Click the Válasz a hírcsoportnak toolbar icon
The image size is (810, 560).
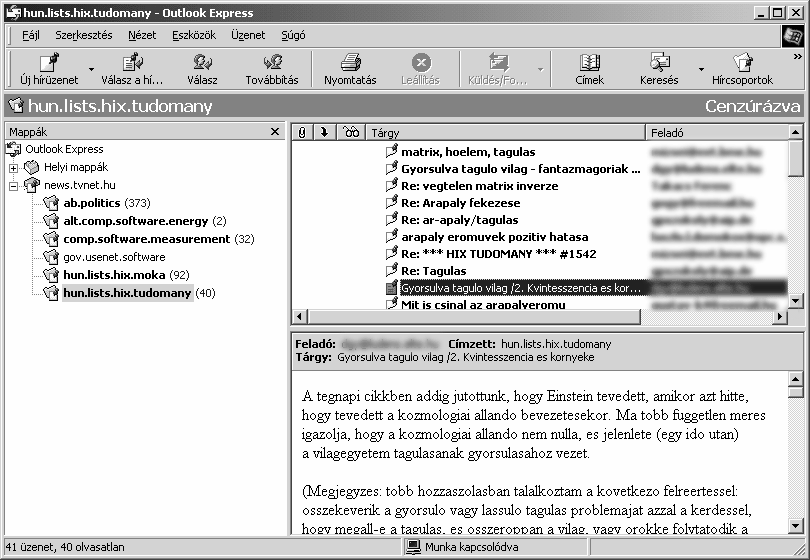132,63
